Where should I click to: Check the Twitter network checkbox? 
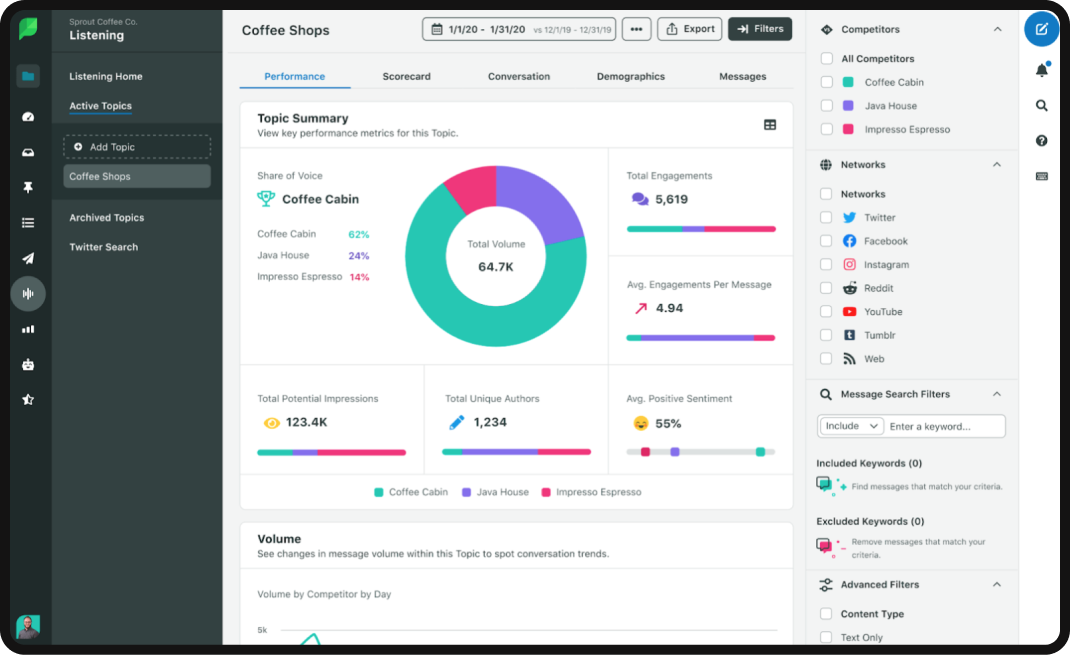[x=826, y=218]
